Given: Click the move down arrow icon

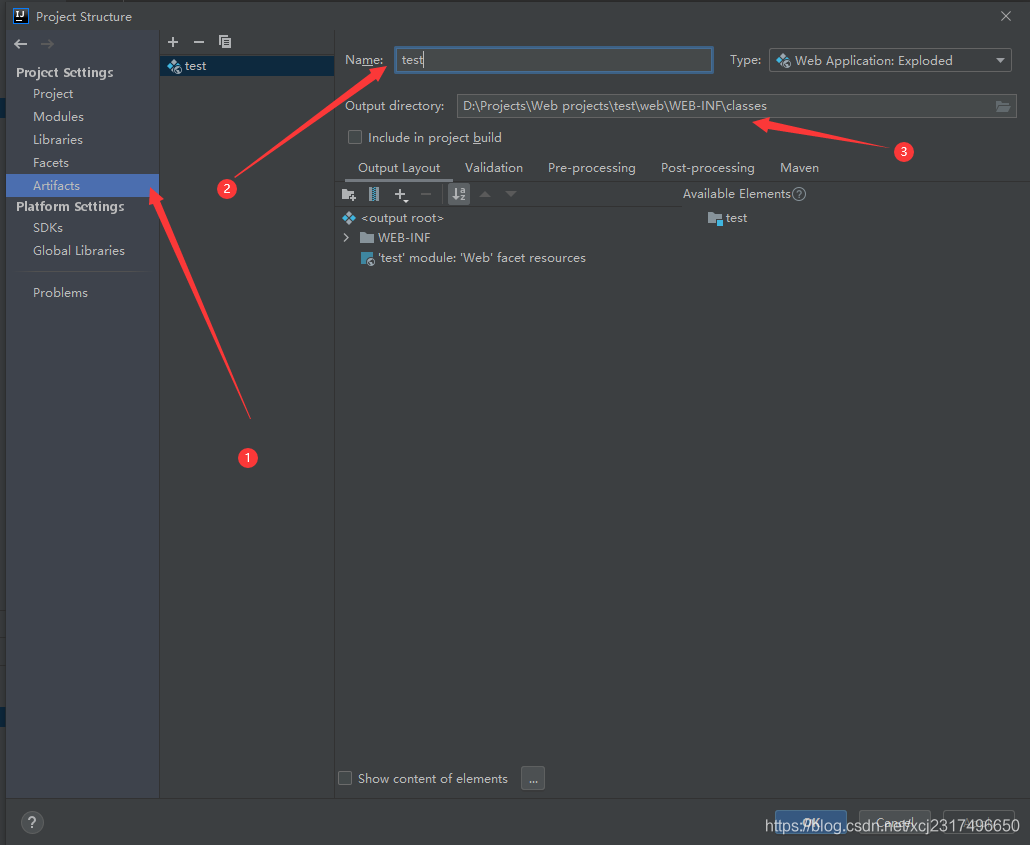Looking at the screenshot, I should coord(510,194).
